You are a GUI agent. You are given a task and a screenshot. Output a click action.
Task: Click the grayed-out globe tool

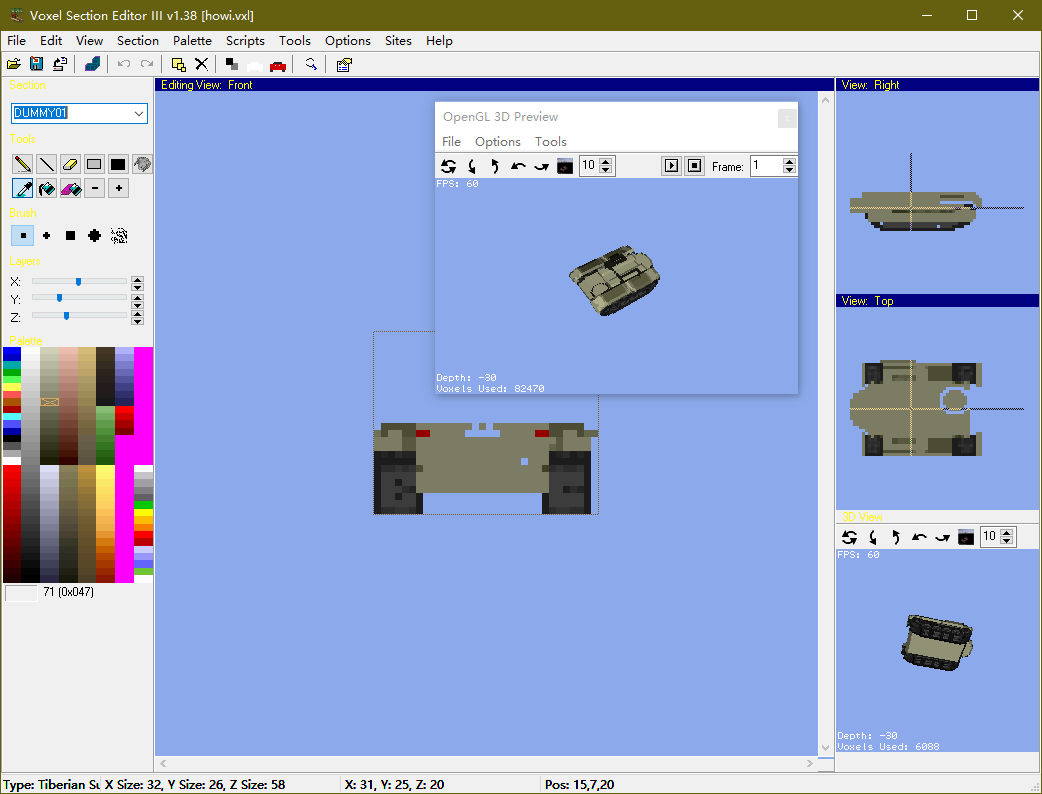pyautogui.click(x=142, y=163)
